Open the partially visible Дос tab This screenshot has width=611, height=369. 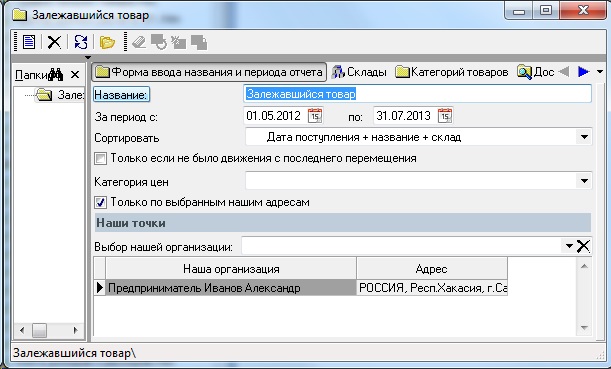[x=536, y=72]
